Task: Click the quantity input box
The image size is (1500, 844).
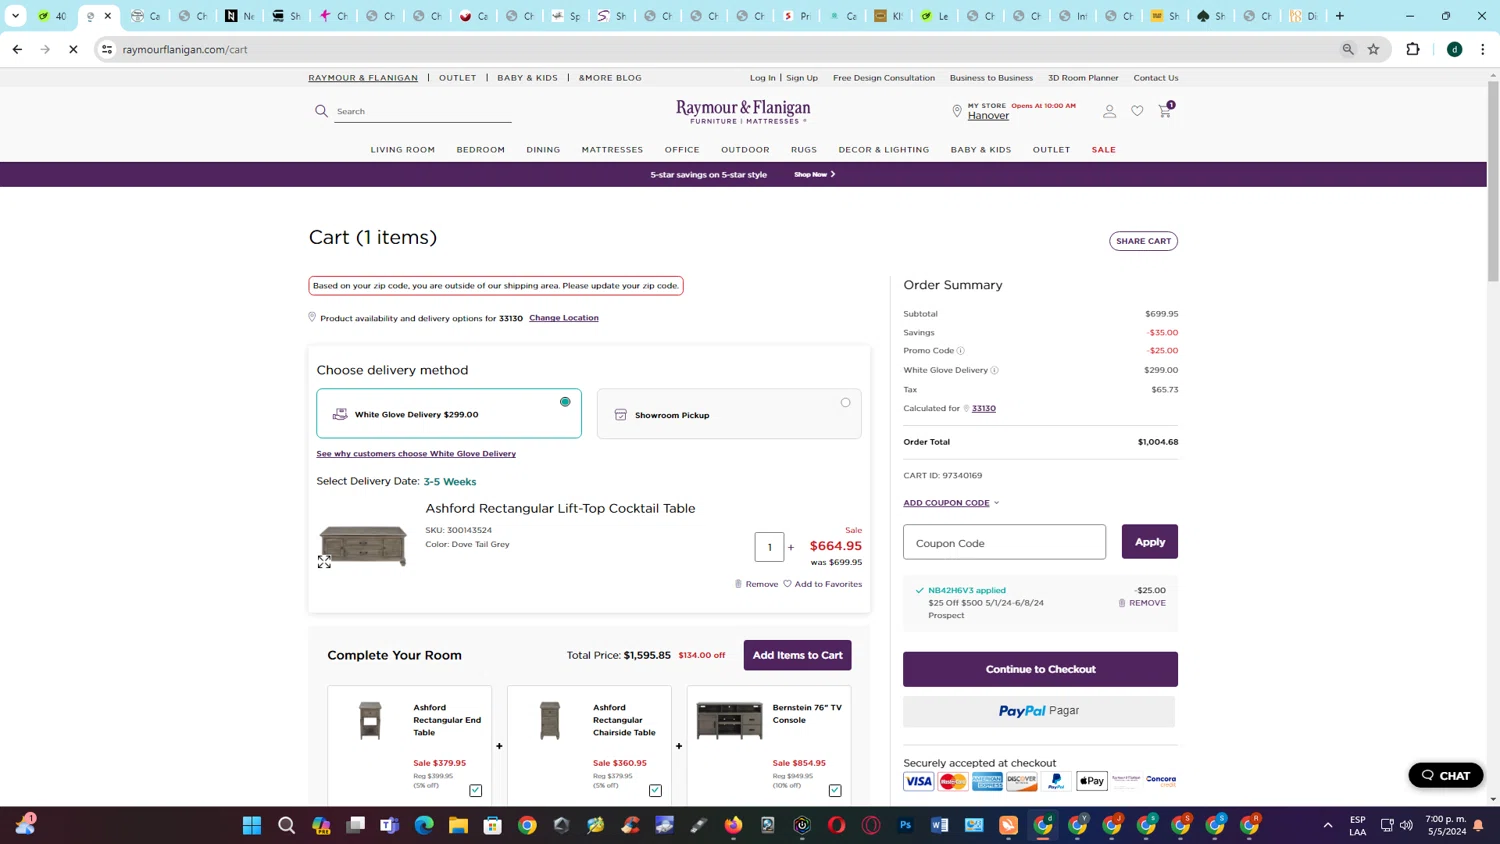Action: [769, 547]
